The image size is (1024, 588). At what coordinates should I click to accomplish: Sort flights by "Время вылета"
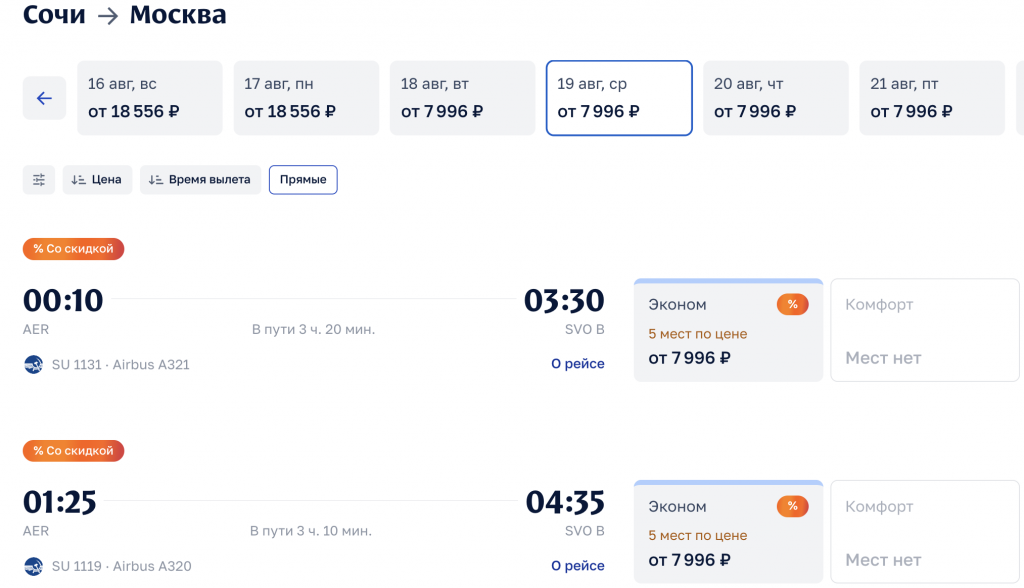pyautogui.click(x=200, y=180)
